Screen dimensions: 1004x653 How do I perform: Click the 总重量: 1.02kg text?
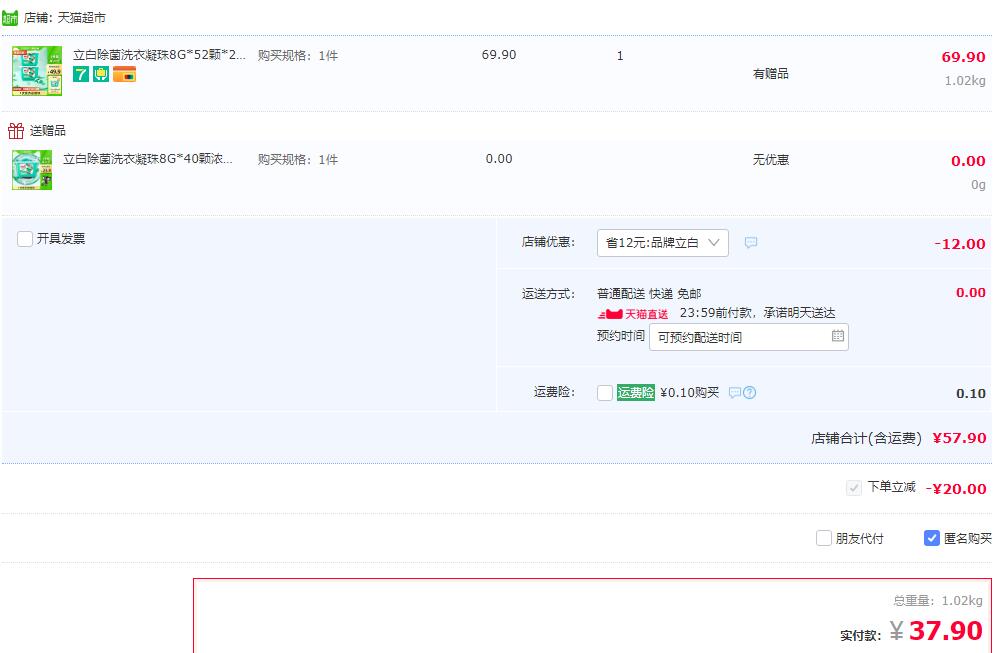pyautogui.click(x=938, y=601)
